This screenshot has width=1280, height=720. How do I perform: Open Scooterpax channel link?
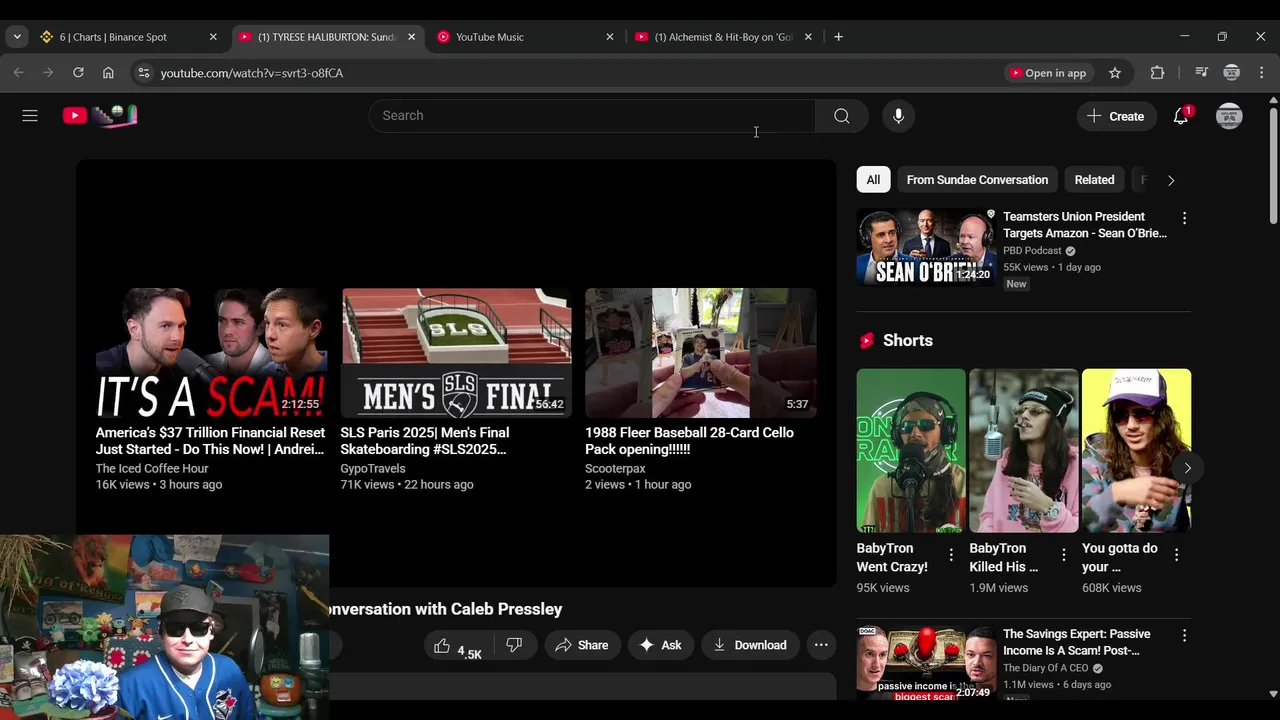(x=615, y=468)
